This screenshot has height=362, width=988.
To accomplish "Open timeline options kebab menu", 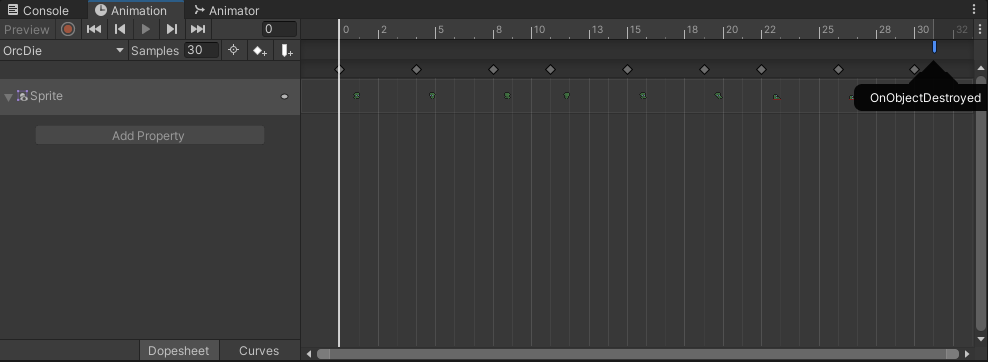I will (x=979, y=29).
